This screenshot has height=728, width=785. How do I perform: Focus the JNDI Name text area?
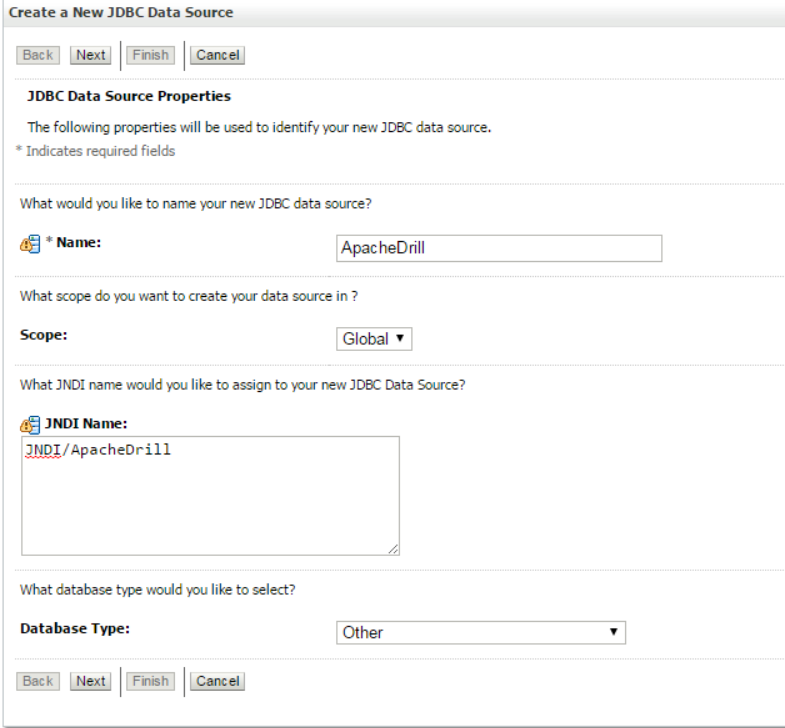pyautogui.click(x=210, y=496)
